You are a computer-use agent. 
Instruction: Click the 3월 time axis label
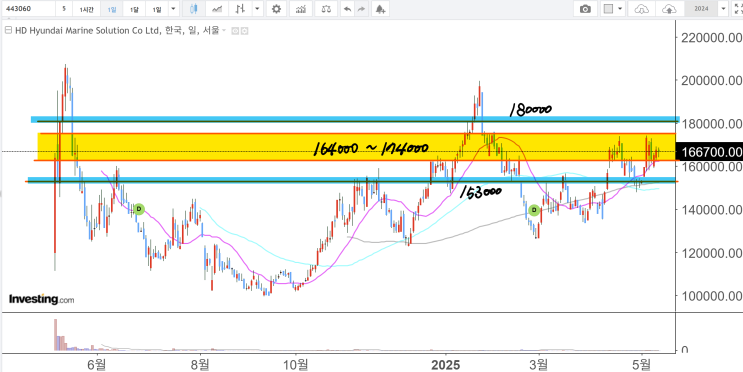pyautogui.click(x=539, y=365)
